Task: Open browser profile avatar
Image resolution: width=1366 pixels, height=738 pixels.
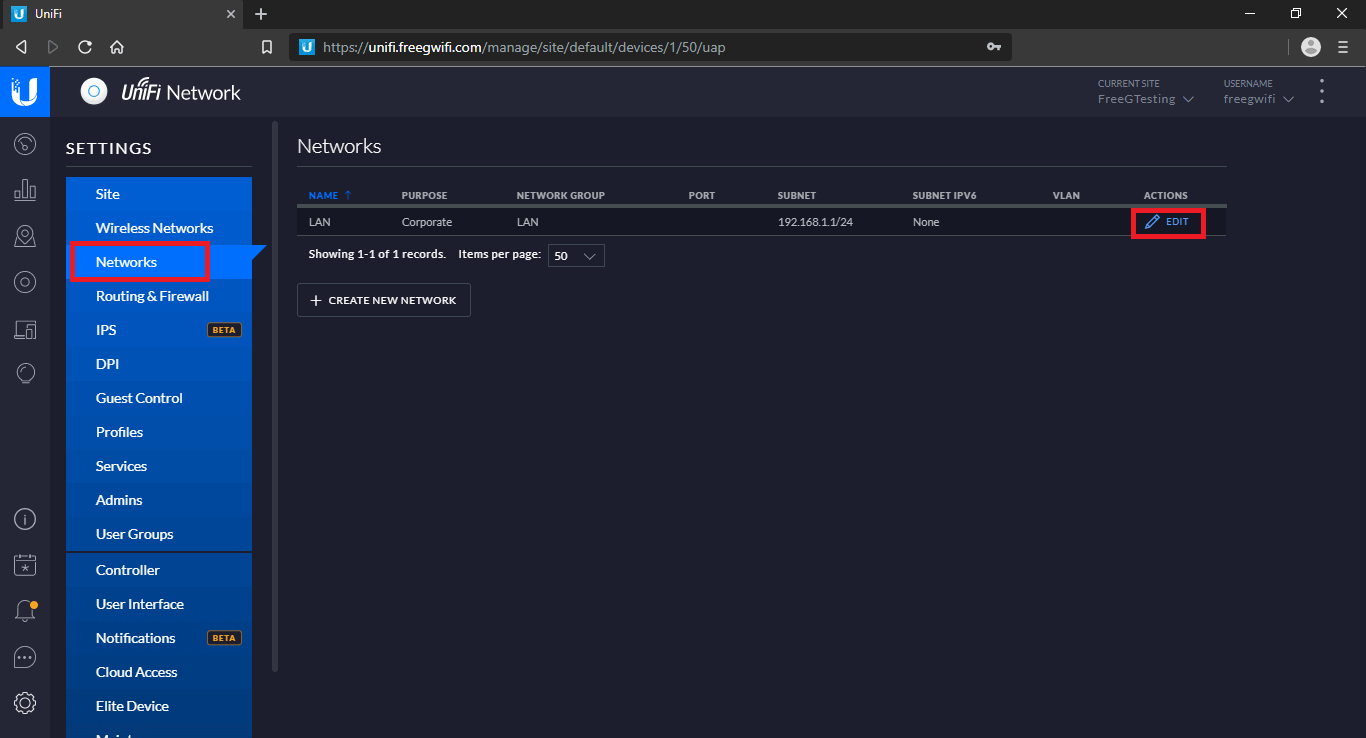Action: 1311,47
